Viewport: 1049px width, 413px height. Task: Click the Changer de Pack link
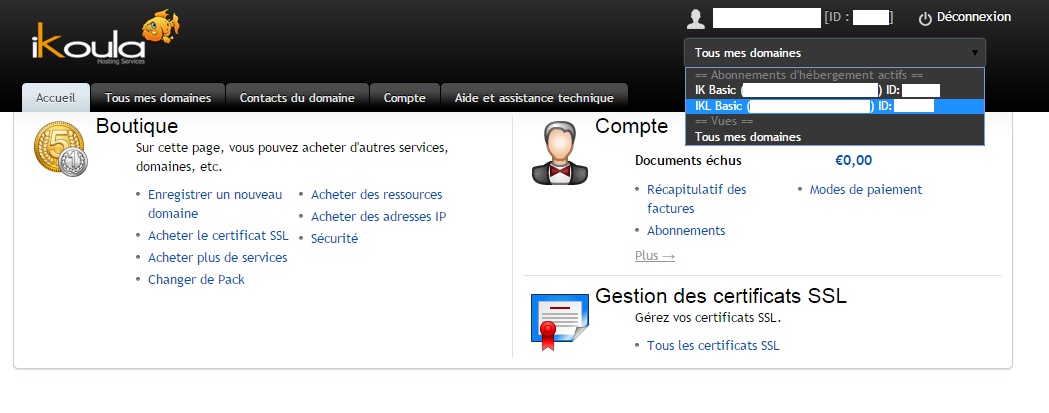(x=196, y=280)
